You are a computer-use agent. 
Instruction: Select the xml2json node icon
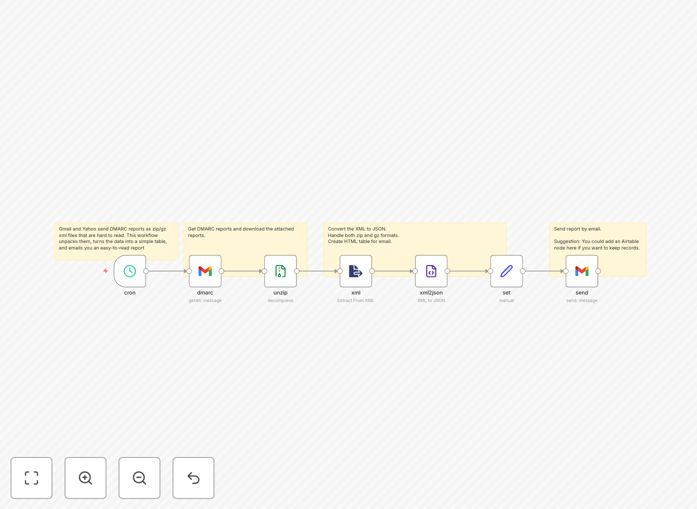tap(431, 271)
